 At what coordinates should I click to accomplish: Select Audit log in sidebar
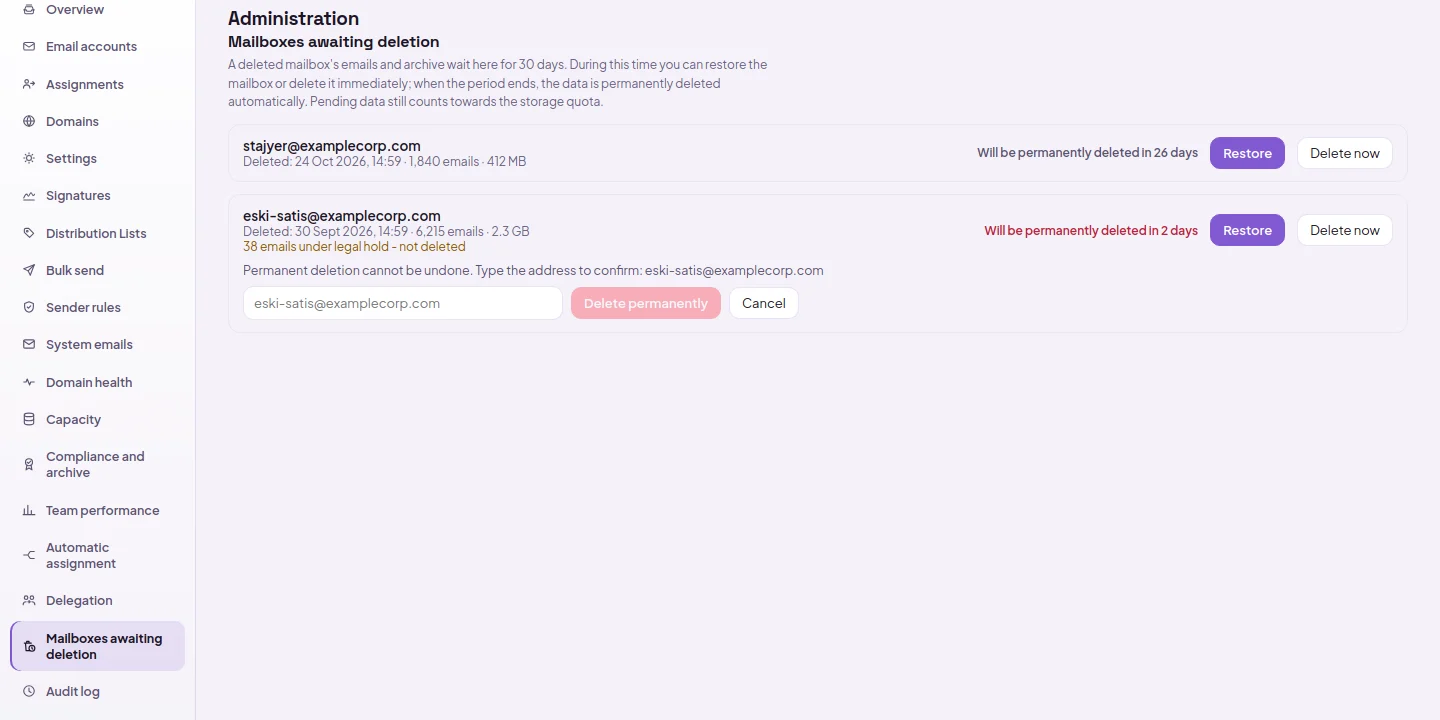coord(98,691)
